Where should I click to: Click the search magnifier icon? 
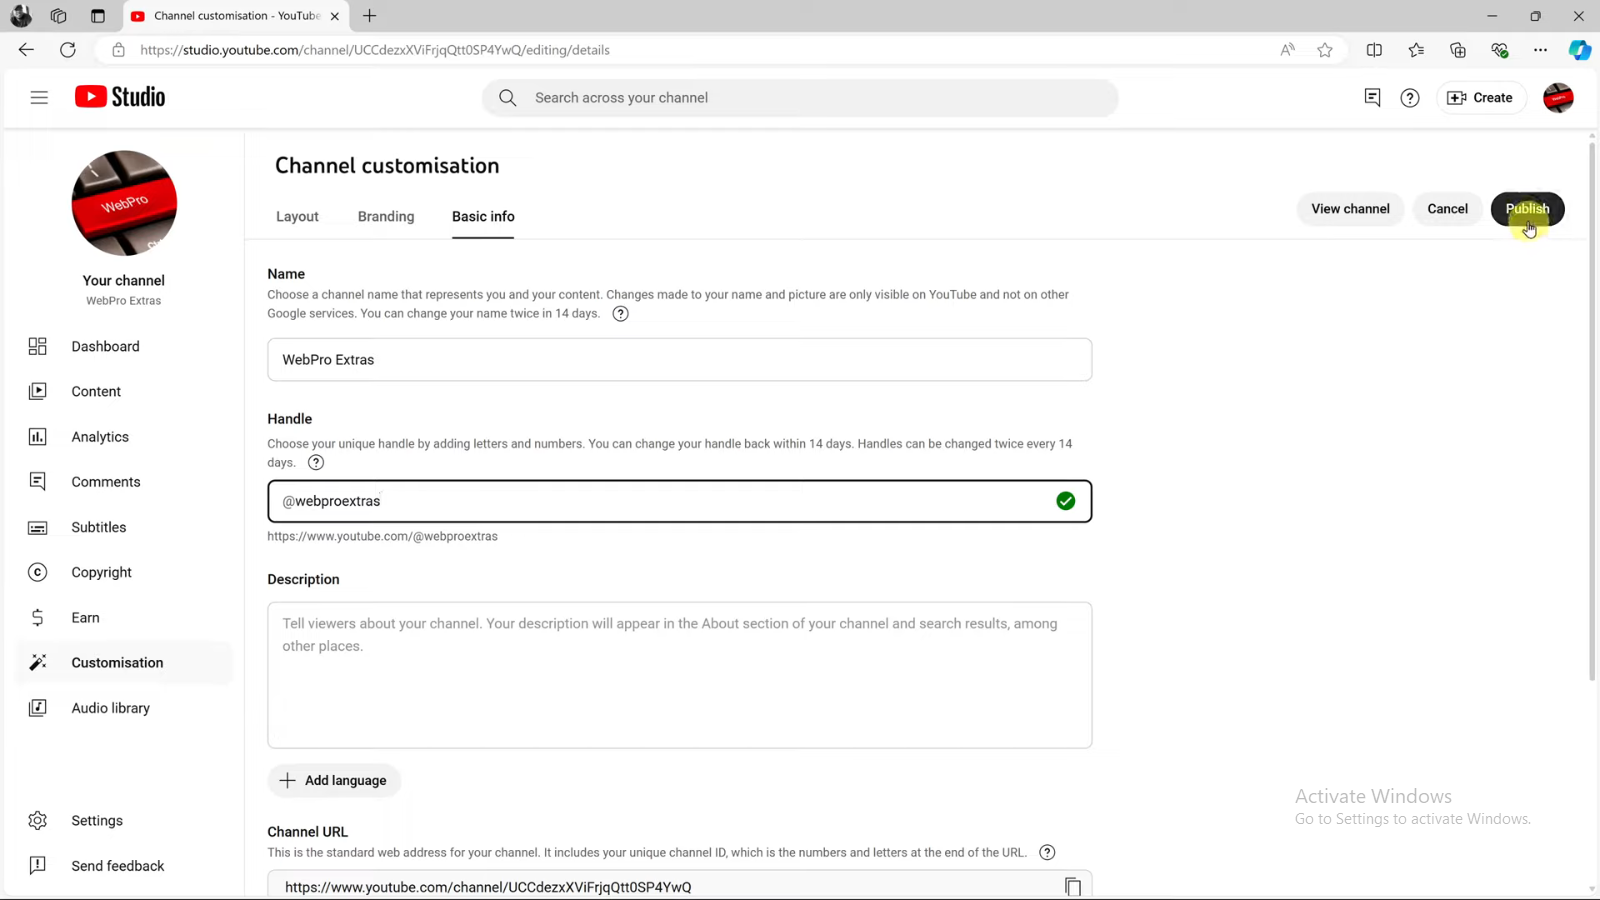(x=508, y=98)
